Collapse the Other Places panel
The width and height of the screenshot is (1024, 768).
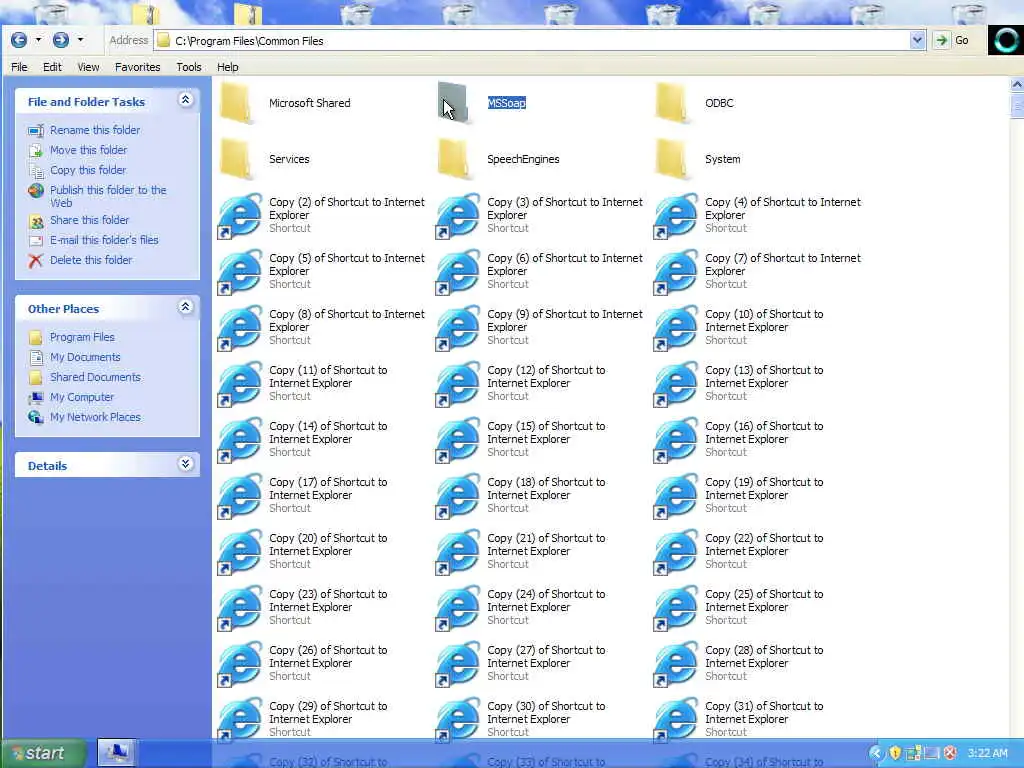pyautogui.click(x=185, y=307)
